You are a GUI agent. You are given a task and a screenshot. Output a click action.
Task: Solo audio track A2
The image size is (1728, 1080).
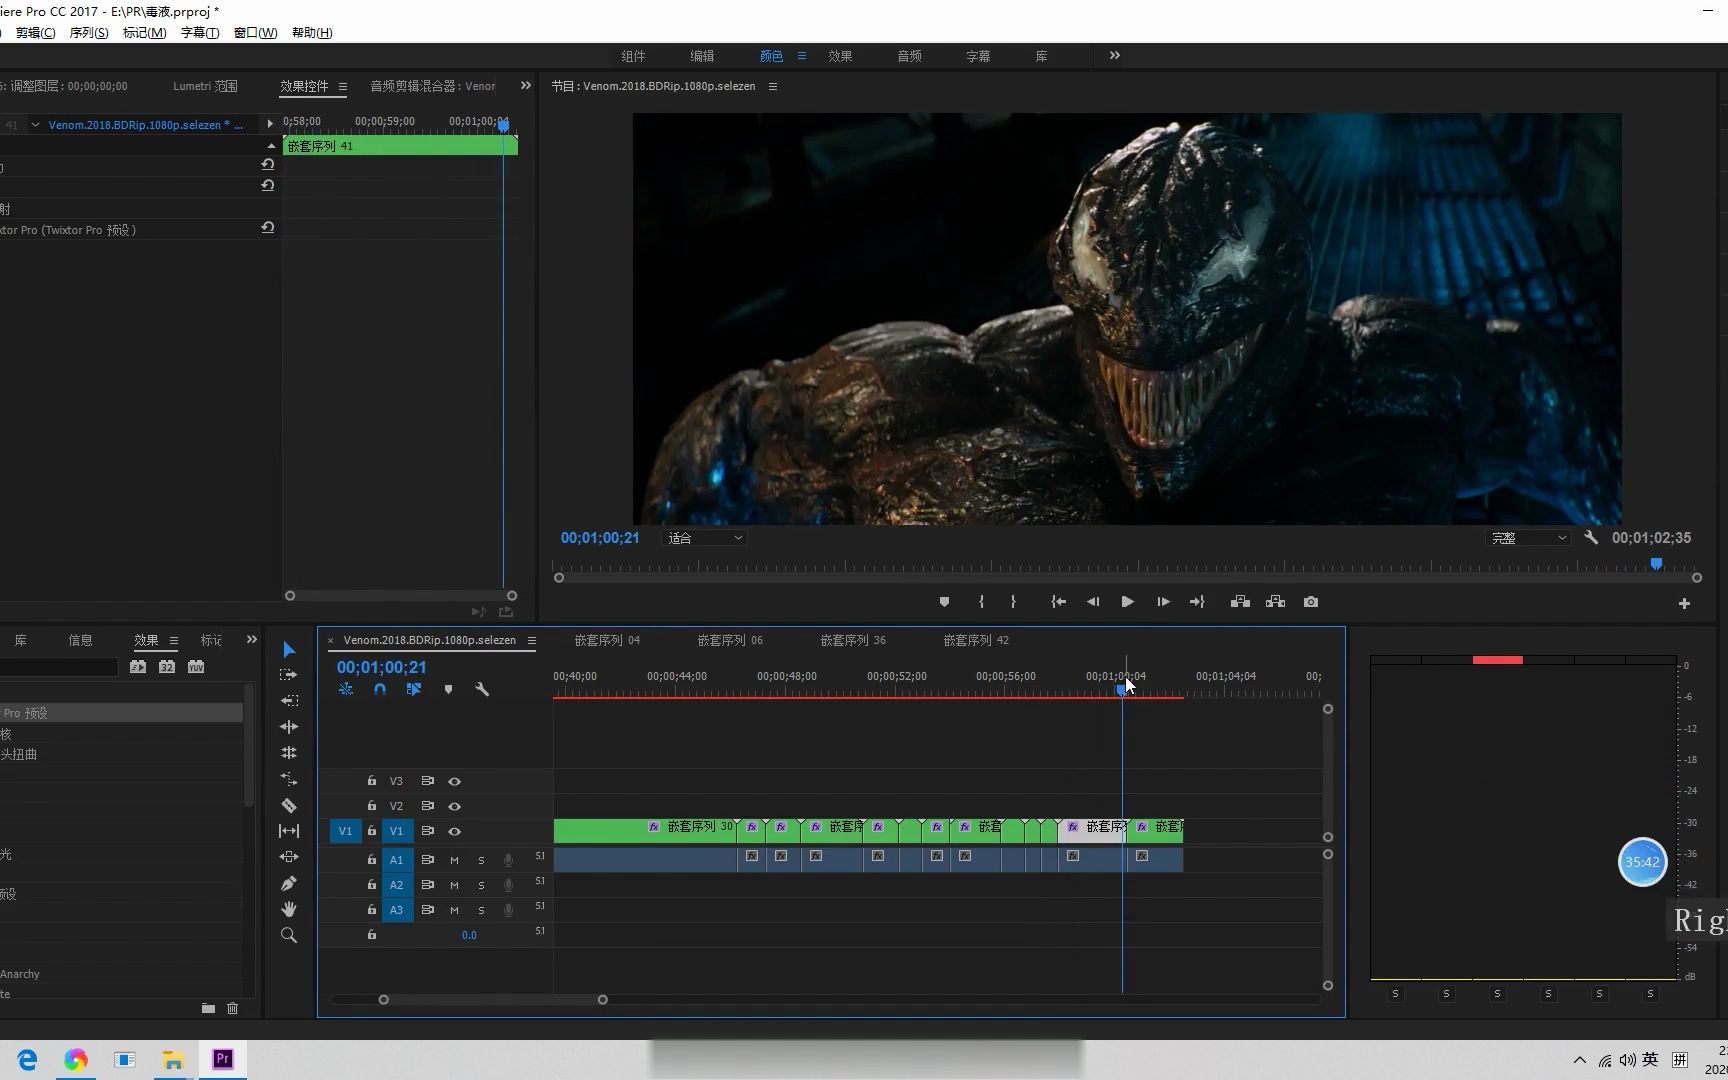click(x=481, y=885)
